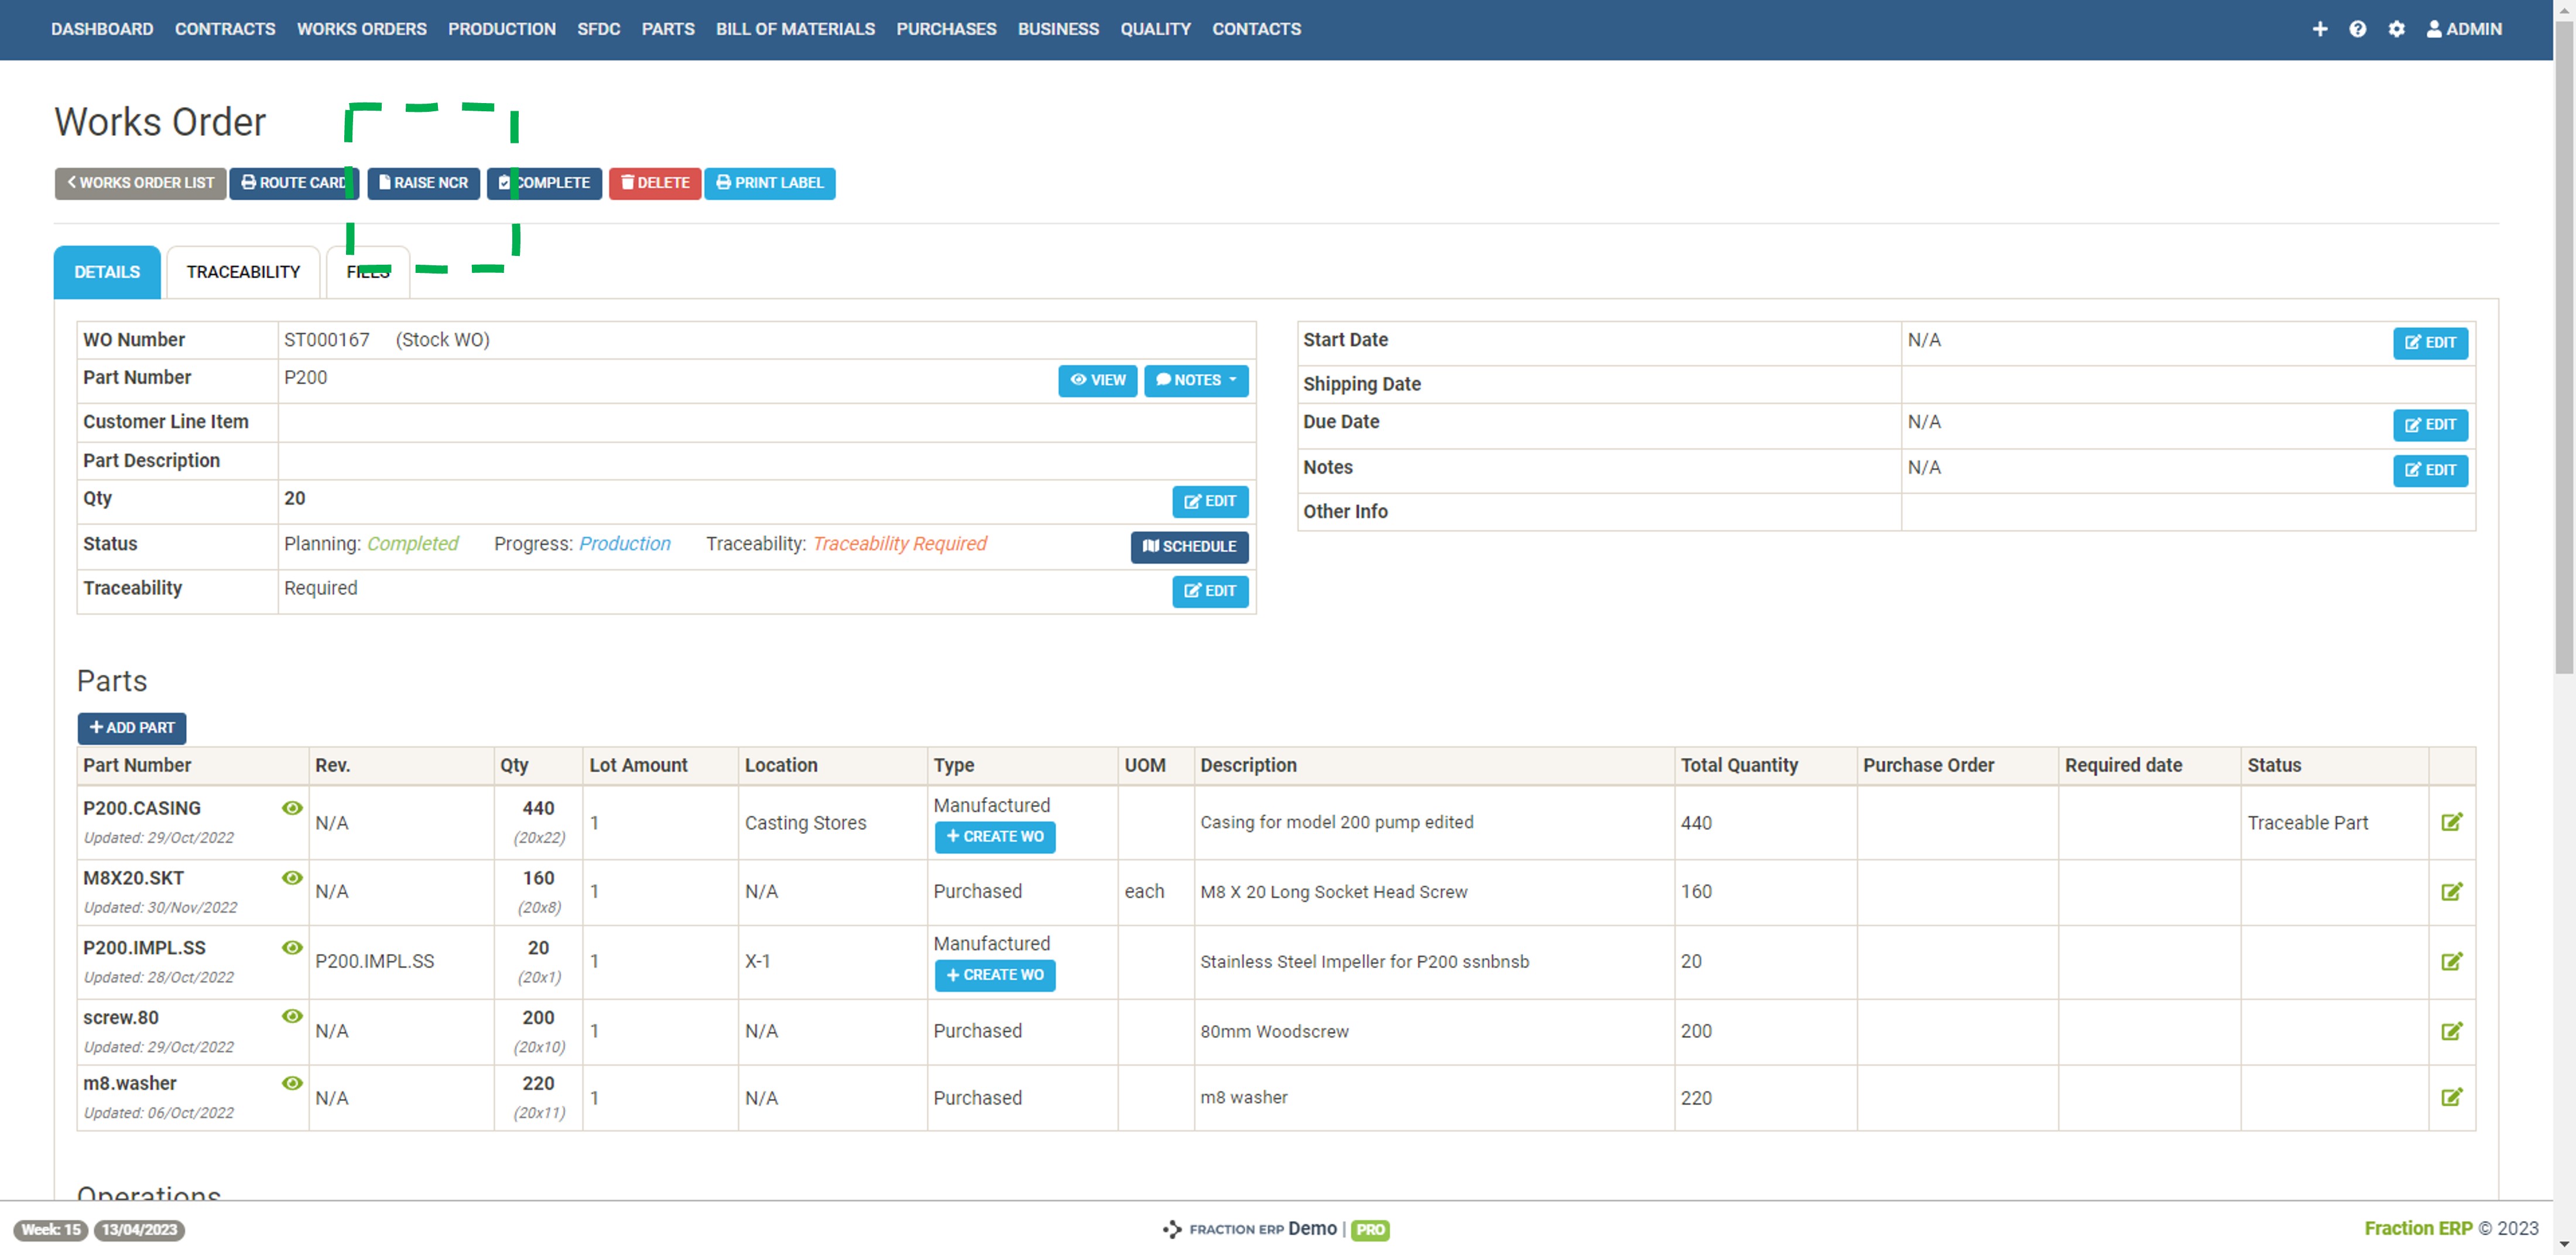Open the Quality menu item
Screen dimensions: 2576x1255
(x=1155, y=29)
